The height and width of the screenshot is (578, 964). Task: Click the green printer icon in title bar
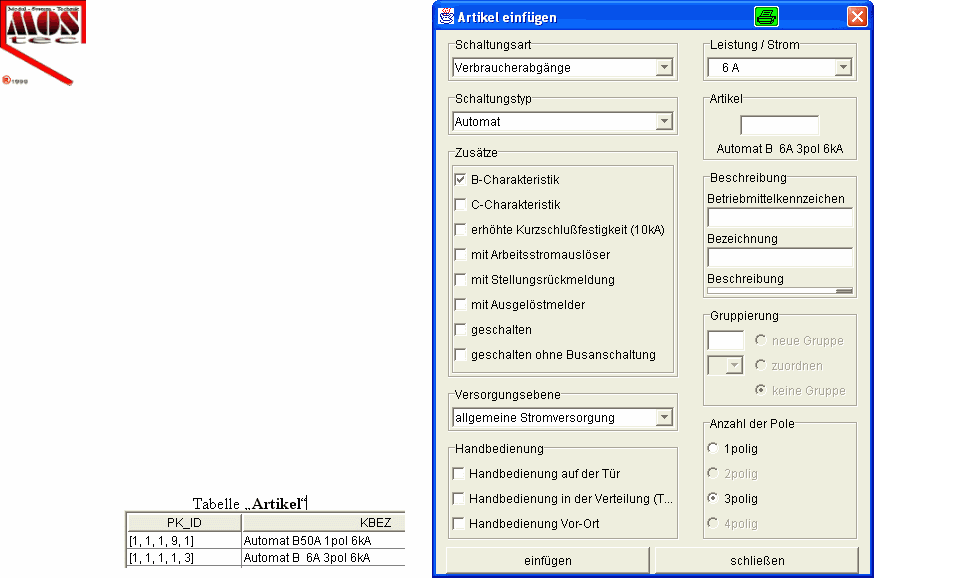(x=766, y=16)
